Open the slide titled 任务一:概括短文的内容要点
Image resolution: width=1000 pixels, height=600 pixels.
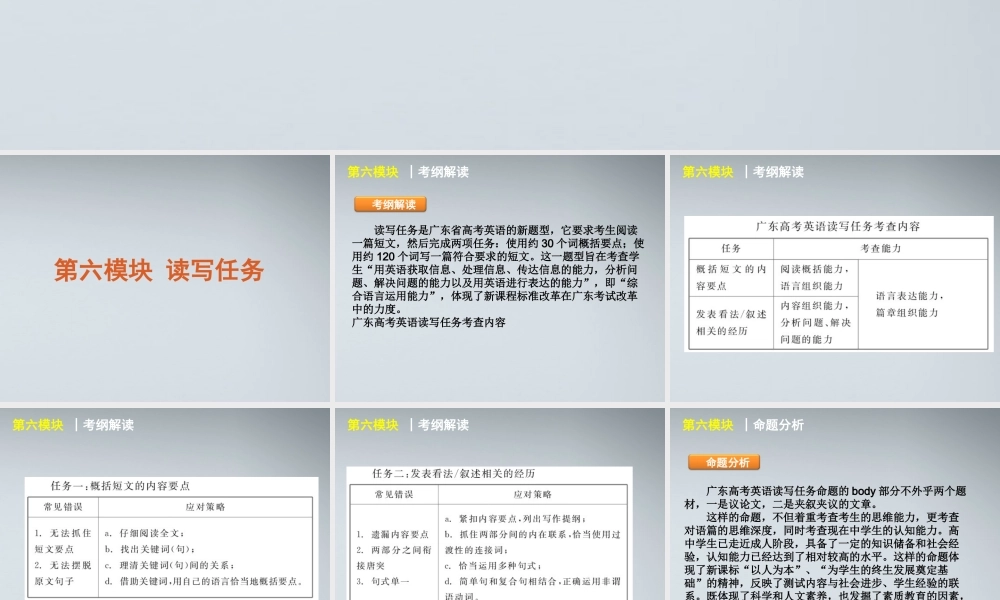pos(165,504)
